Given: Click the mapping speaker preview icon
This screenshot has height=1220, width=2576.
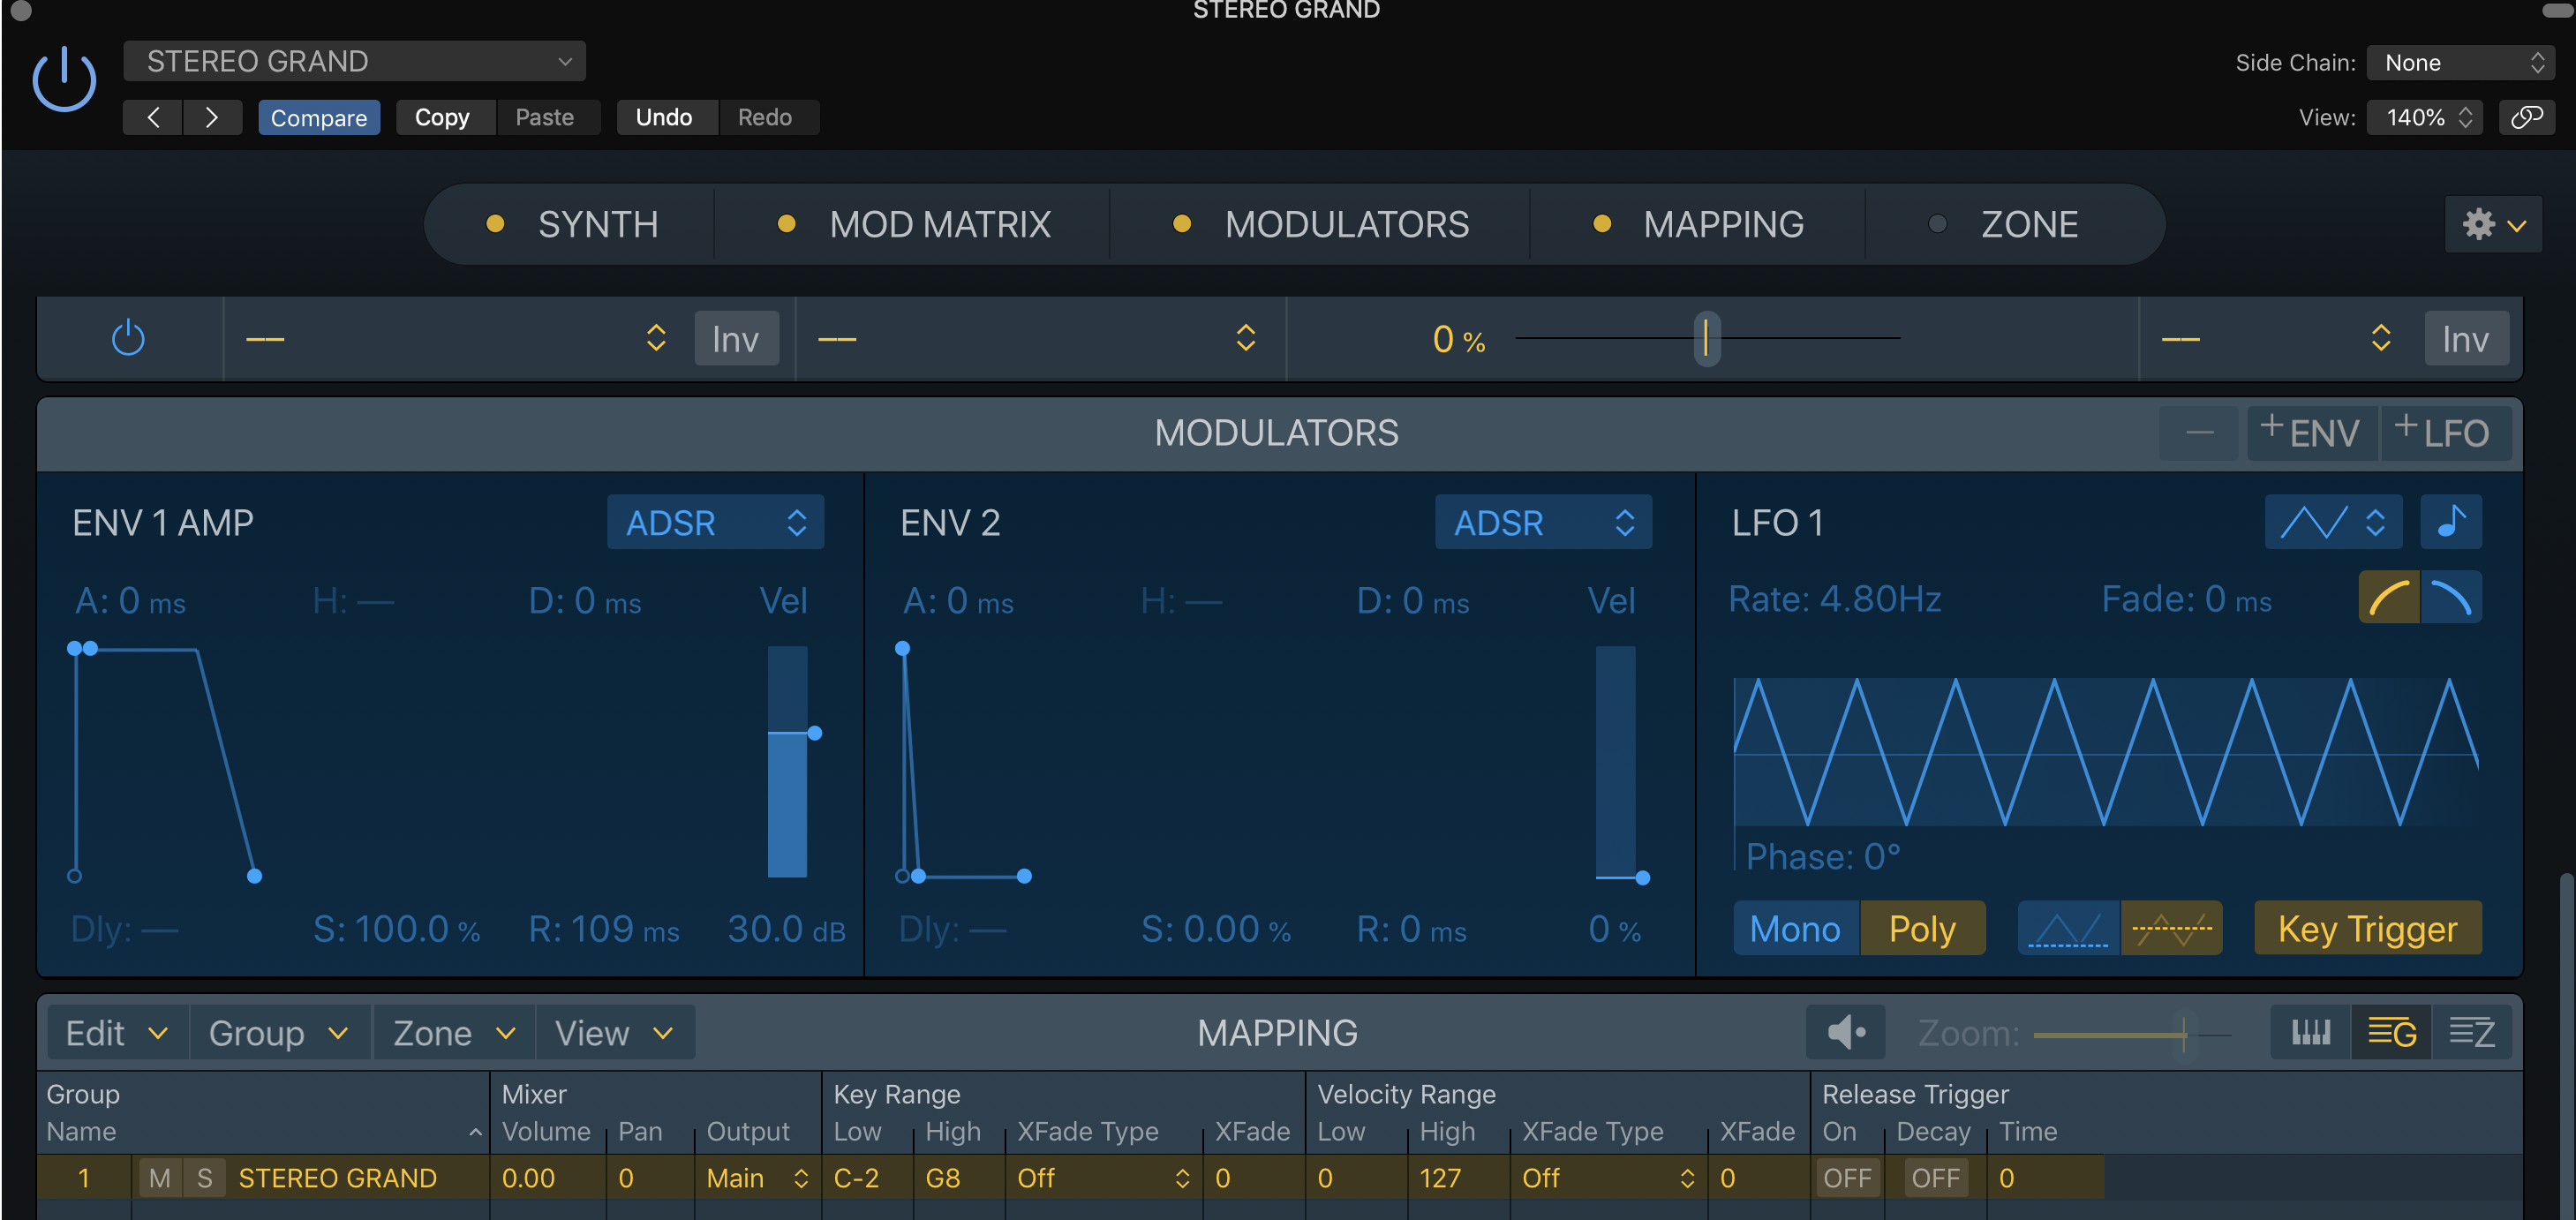Looking at the screenshot, I should [1845, 1032].
